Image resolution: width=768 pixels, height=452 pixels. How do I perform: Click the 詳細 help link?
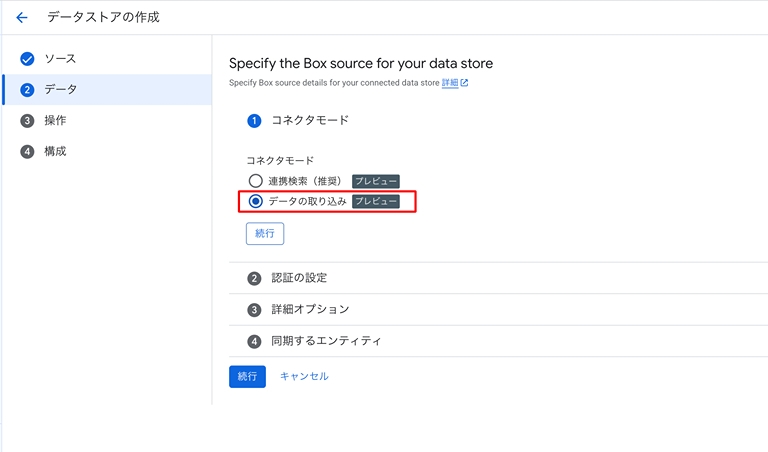[x=450, y=83]
